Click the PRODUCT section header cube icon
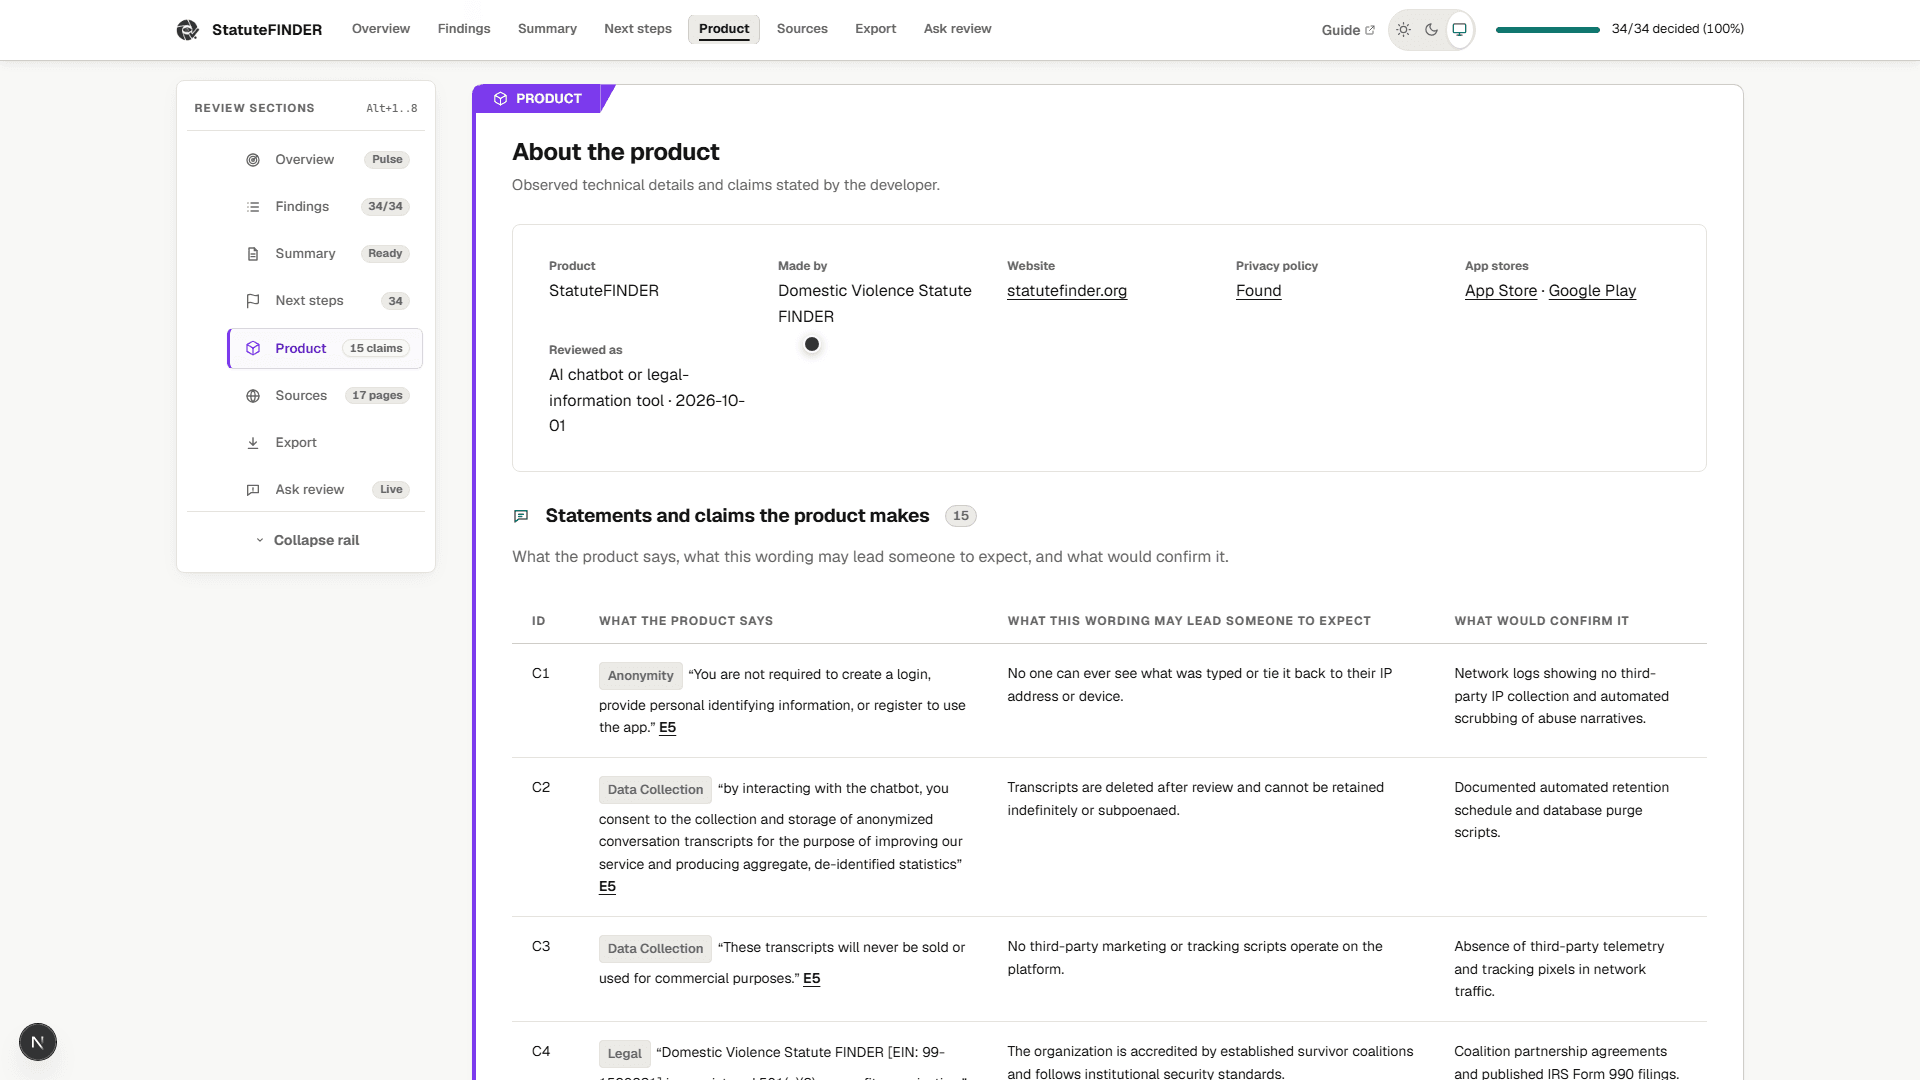Viewport: 1920px width, 1080px height. click(x=500, y=99)
